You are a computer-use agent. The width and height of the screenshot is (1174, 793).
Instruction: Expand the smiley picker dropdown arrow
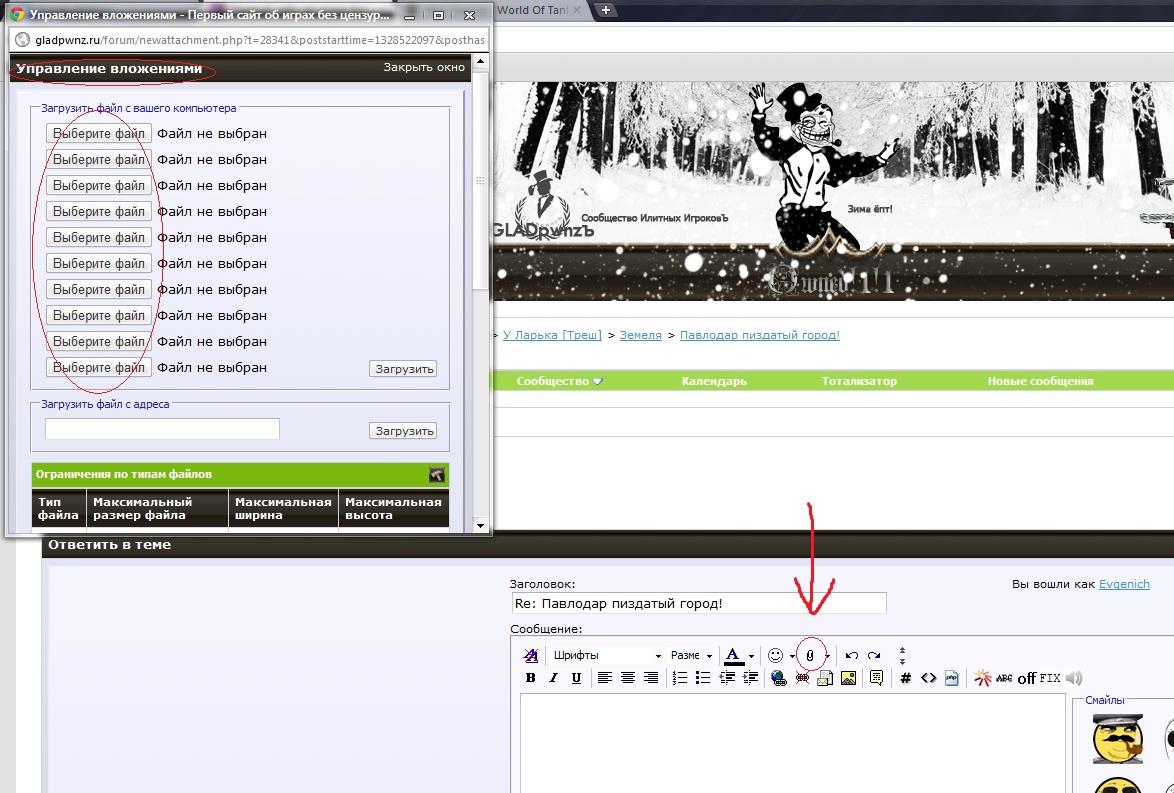point(792,656)
